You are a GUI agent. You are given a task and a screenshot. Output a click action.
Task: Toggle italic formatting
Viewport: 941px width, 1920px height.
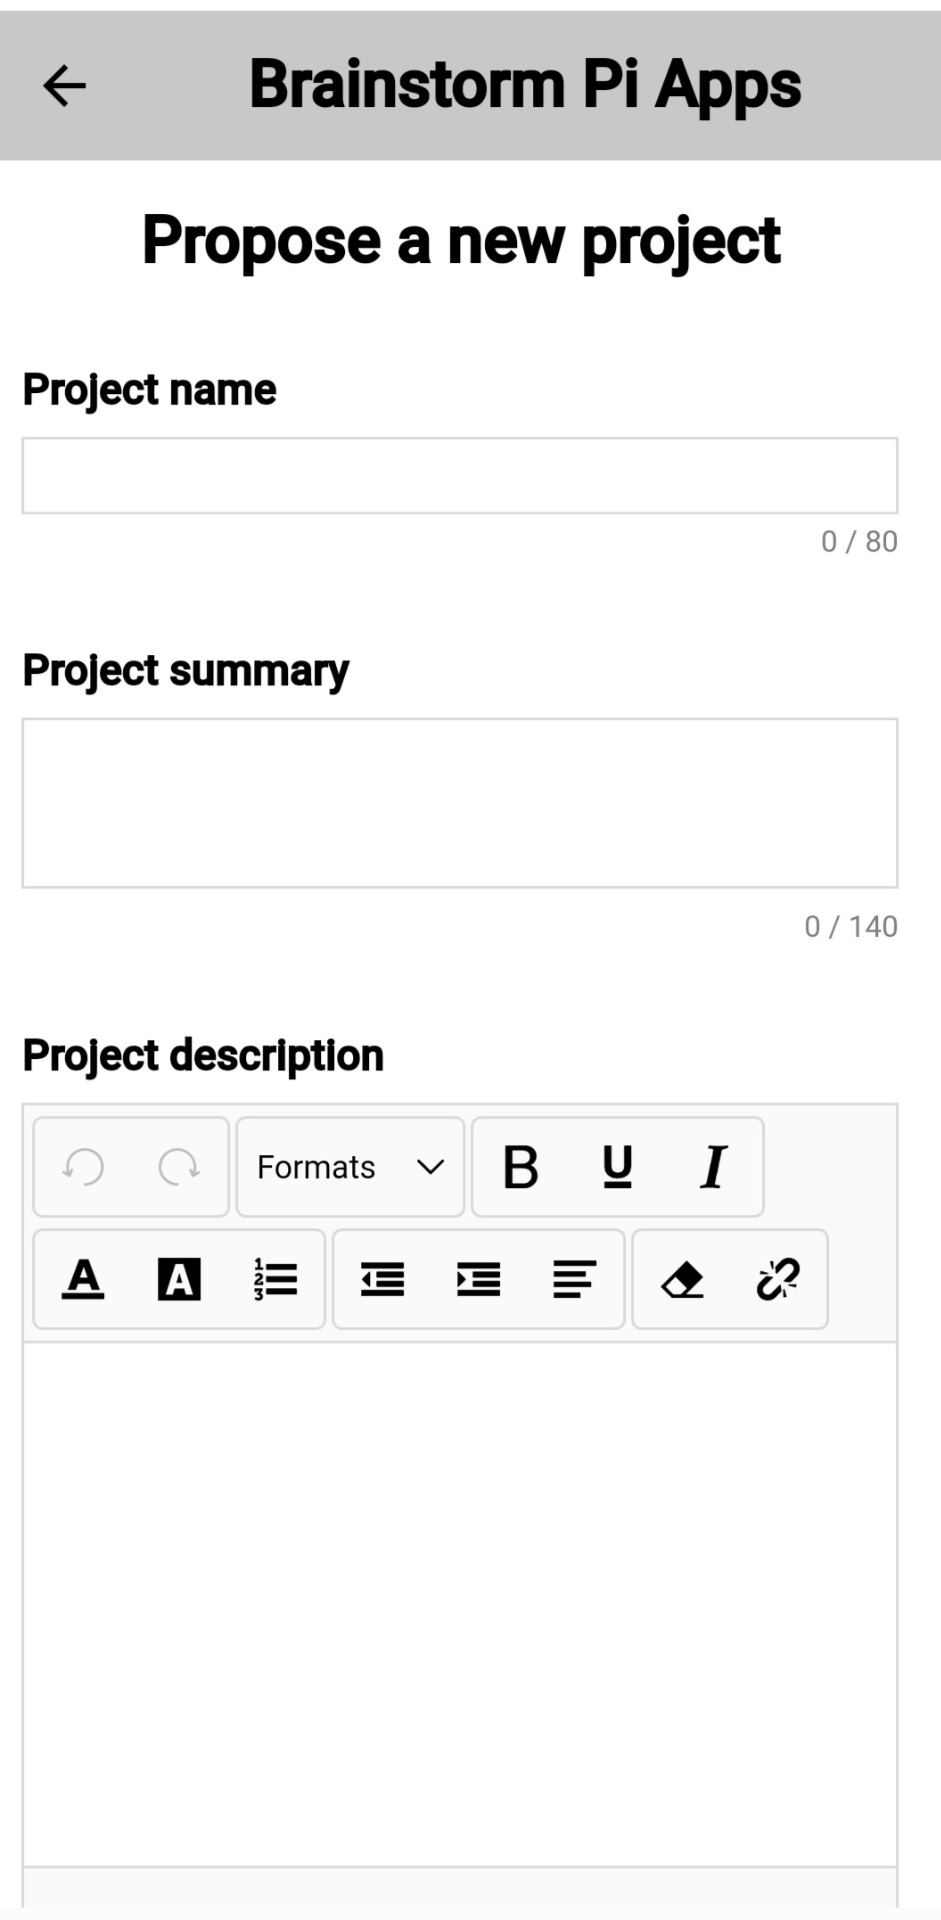713,1166
